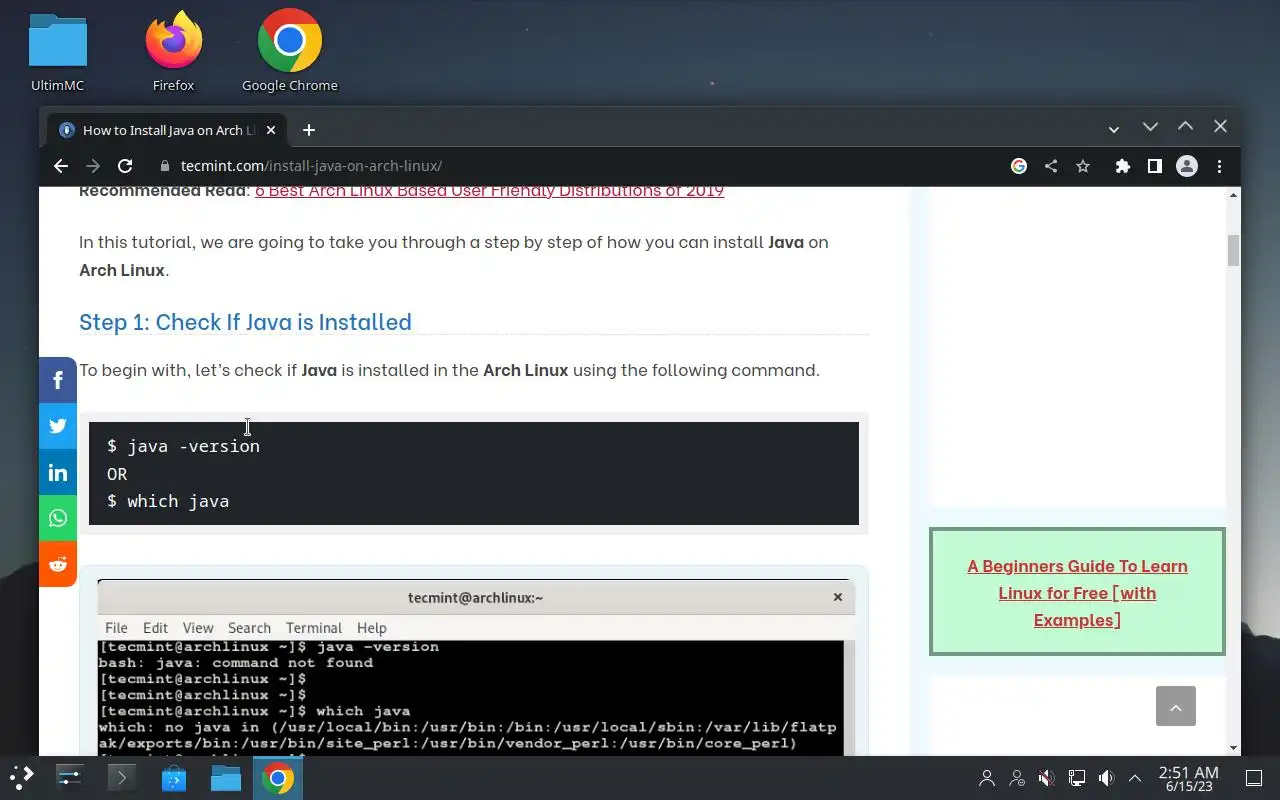The image size is (1280, 800).
Task: Maximize the Chrome window
Action: [1185, 127]
